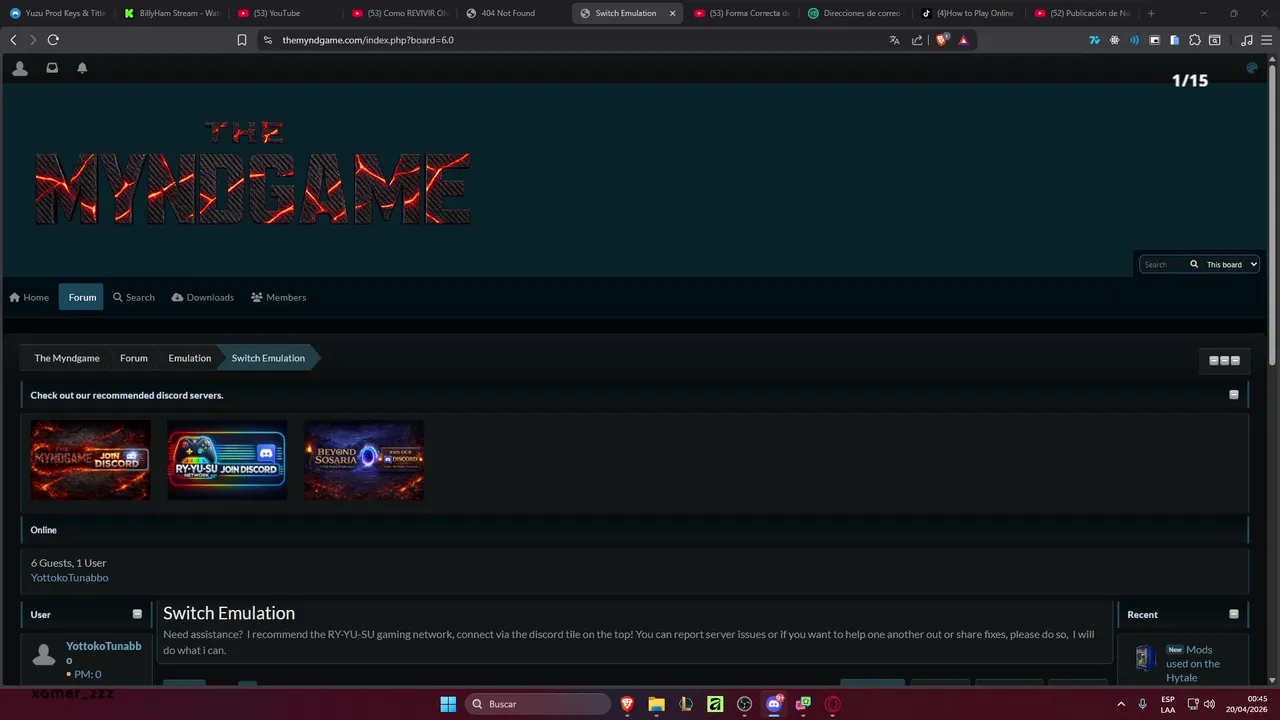Image resolution: width=1280 pixels, height=720 pixels.
Task: Click the picture-in-picture extension icon
Action: [1154, 40]
